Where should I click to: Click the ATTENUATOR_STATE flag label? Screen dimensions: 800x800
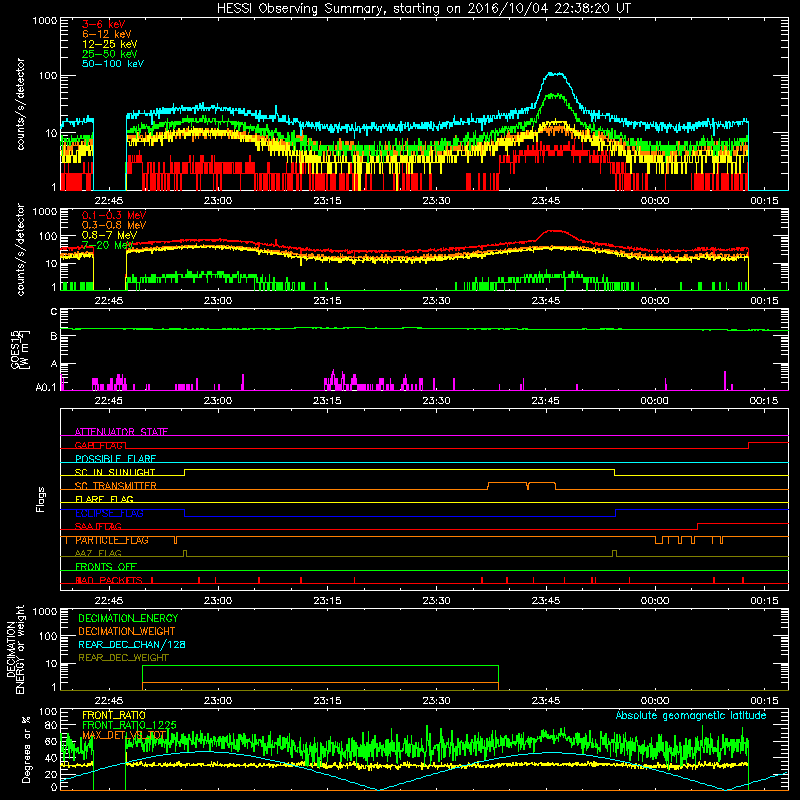click(121, 432)
